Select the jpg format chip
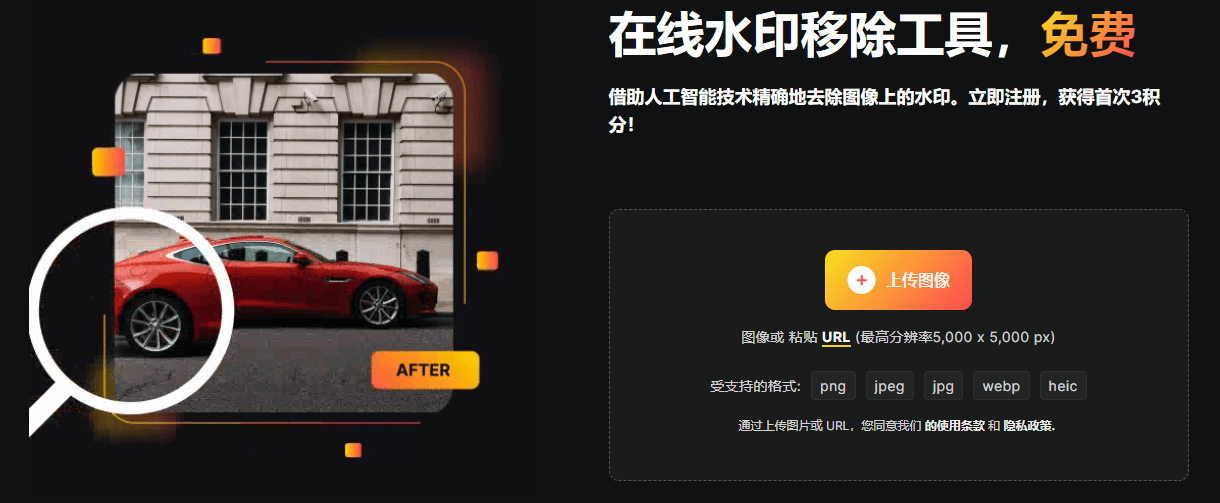The image size is (1220, 503). (943, 386)
